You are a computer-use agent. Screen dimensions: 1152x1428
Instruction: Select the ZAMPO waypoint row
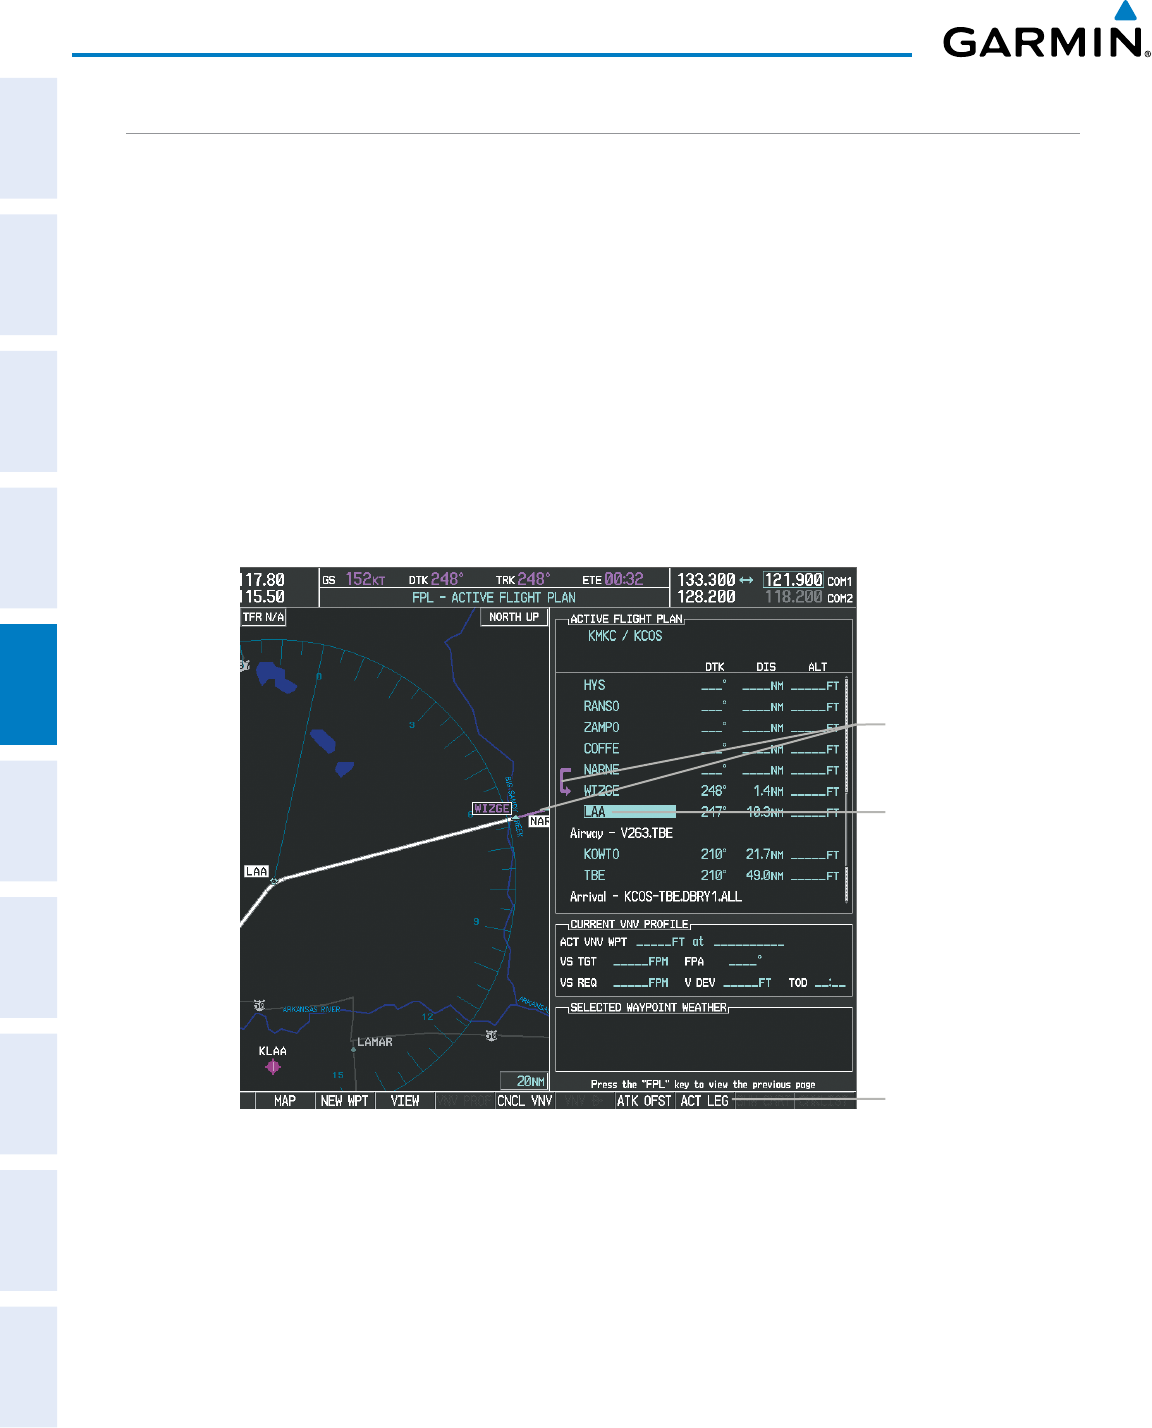[x=711, y=728]
